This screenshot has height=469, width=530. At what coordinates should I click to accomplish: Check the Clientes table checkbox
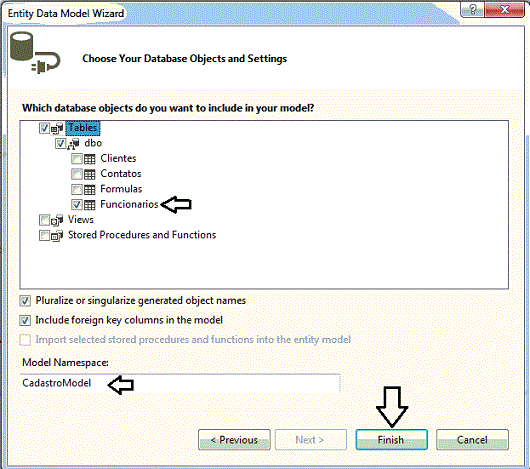tap(77, 158)
